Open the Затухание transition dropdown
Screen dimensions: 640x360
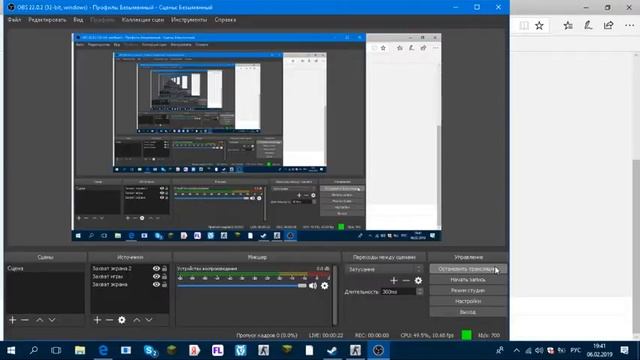coord(384,269)
